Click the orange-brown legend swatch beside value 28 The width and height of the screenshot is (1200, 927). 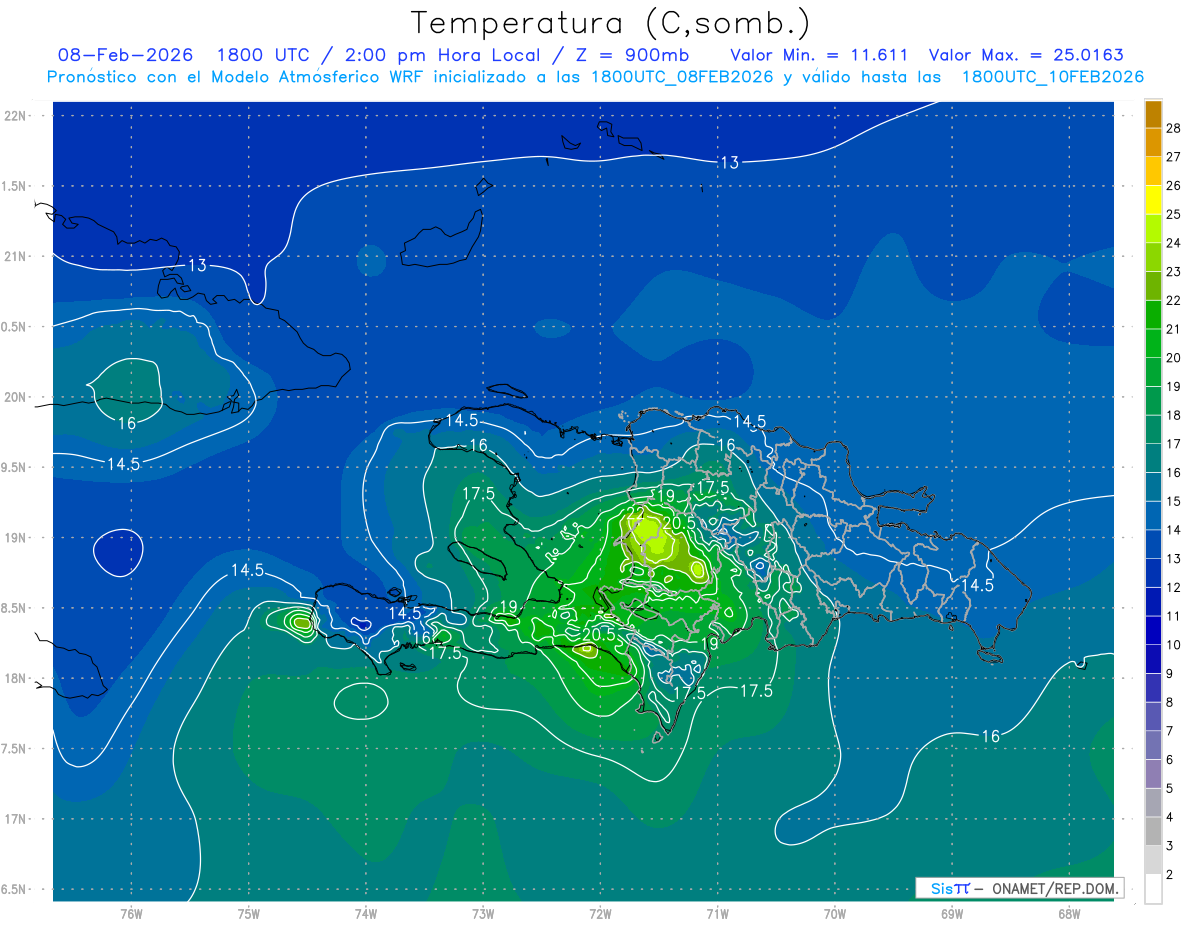click(x=1153, y=114)
